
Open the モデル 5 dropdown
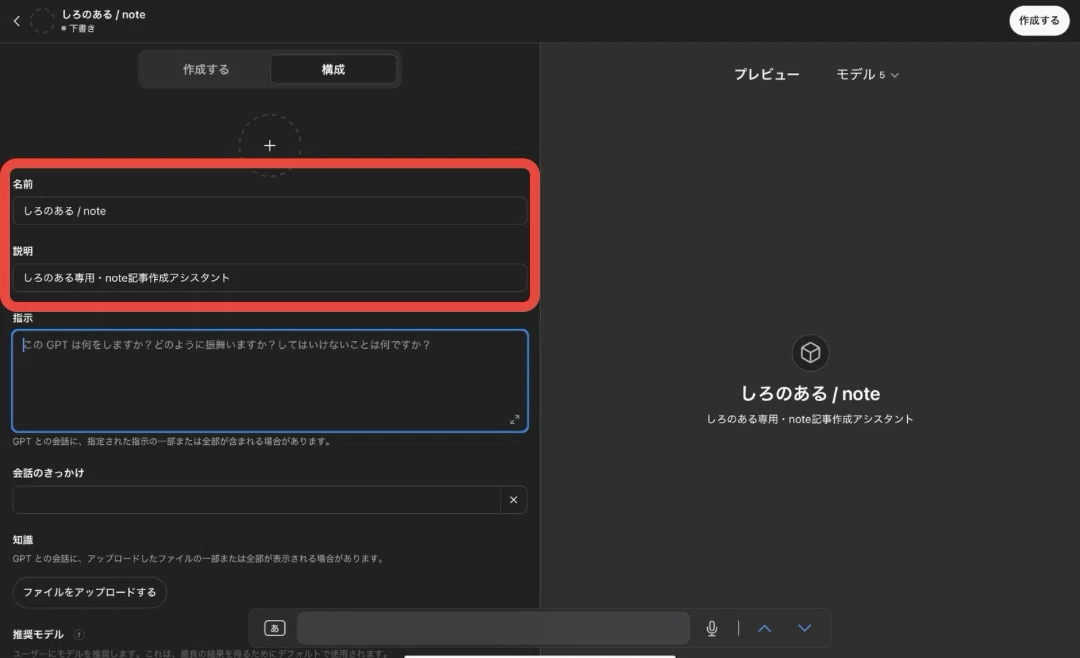point(867,74)
